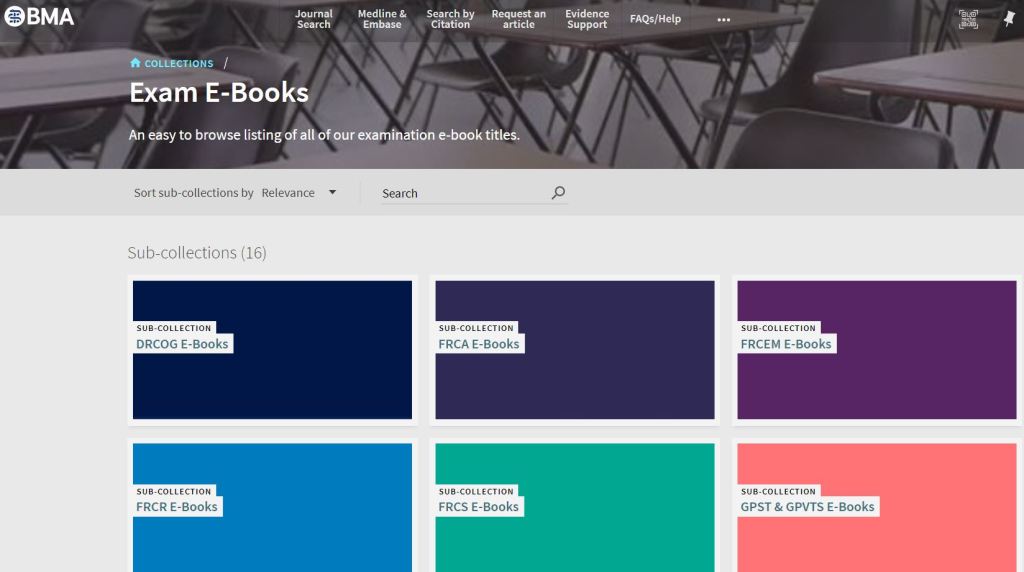Open the FRCEM E-Books link
1024x572 pixels.
tap(786, 344)
